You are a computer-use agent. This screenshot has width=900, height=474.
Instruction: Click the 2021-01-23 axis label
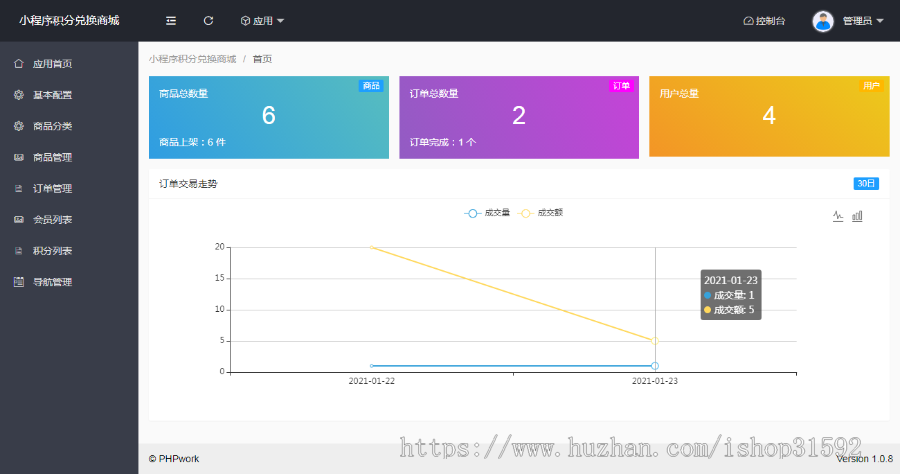click(x=655, y=381)
